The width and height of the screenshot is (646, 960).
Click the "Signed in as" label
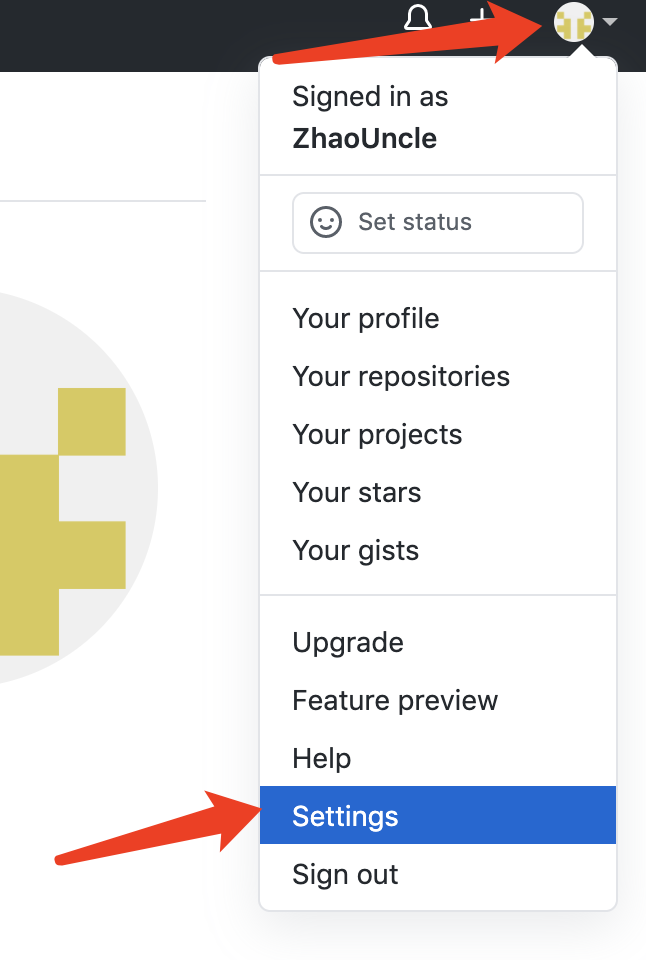point(369,97)
